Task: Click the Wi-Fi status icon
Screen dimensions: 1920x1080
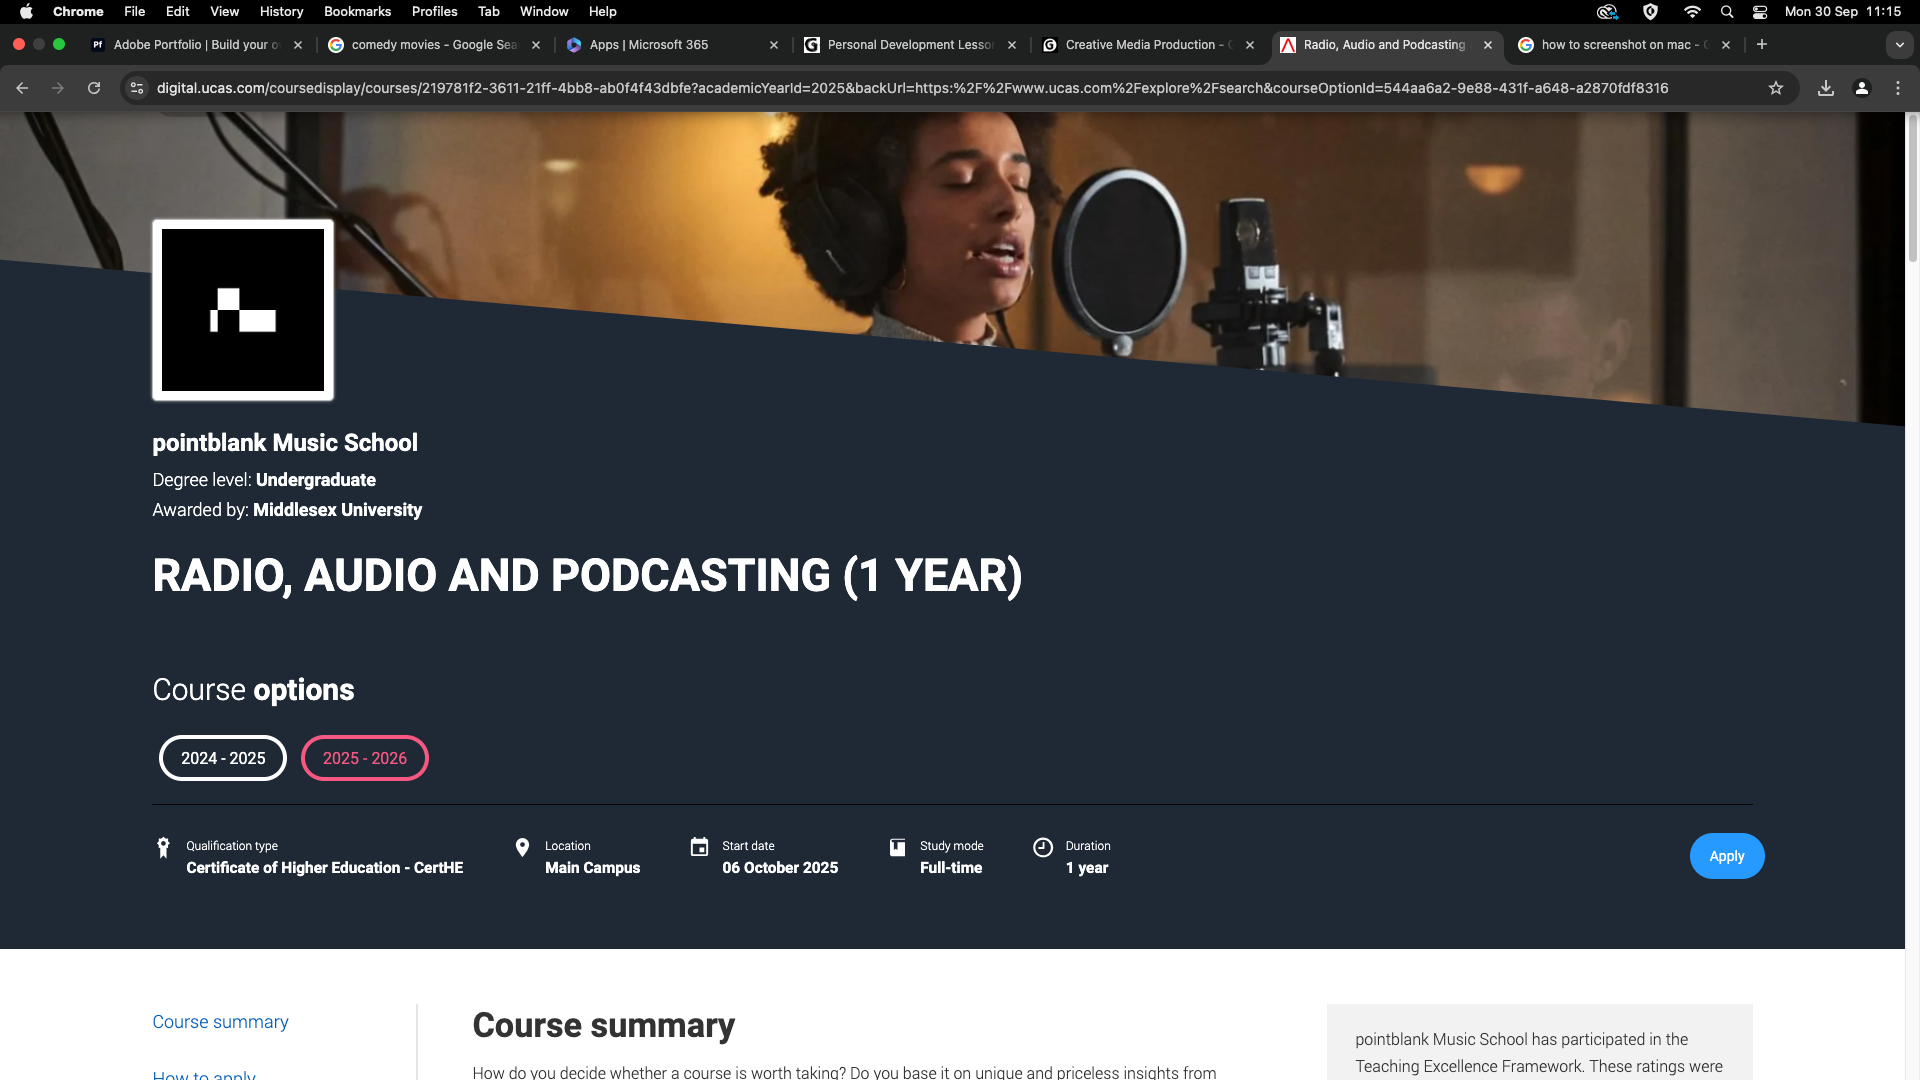Action: (1692, 12)
